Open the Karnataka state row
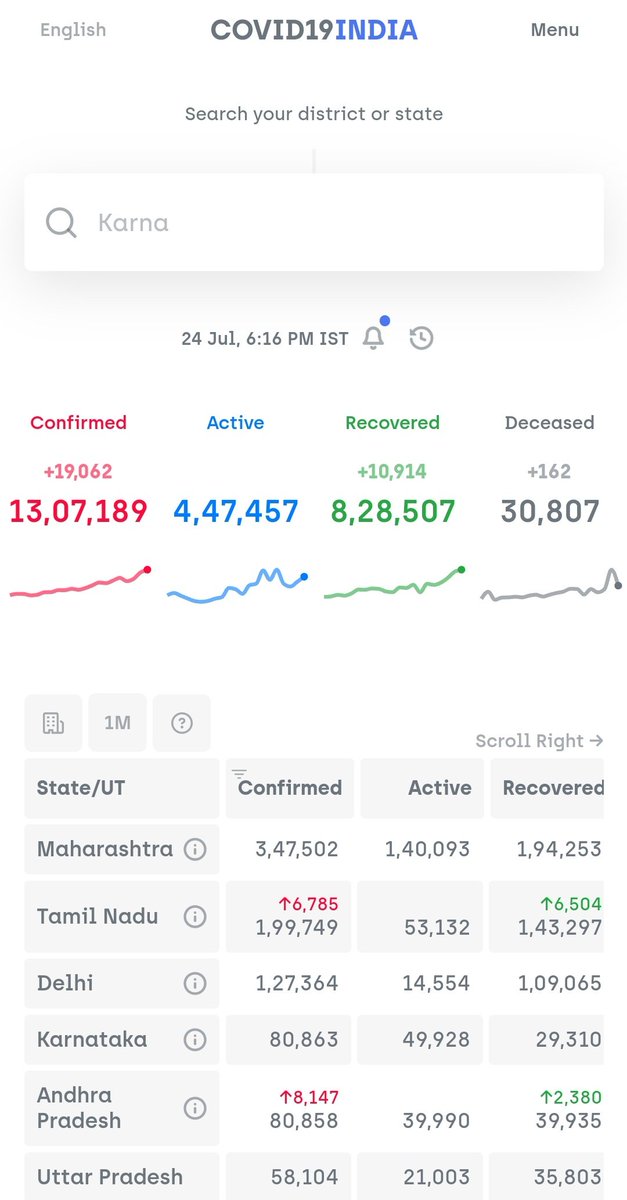The image size is (627, 1200). (314, 1040)
